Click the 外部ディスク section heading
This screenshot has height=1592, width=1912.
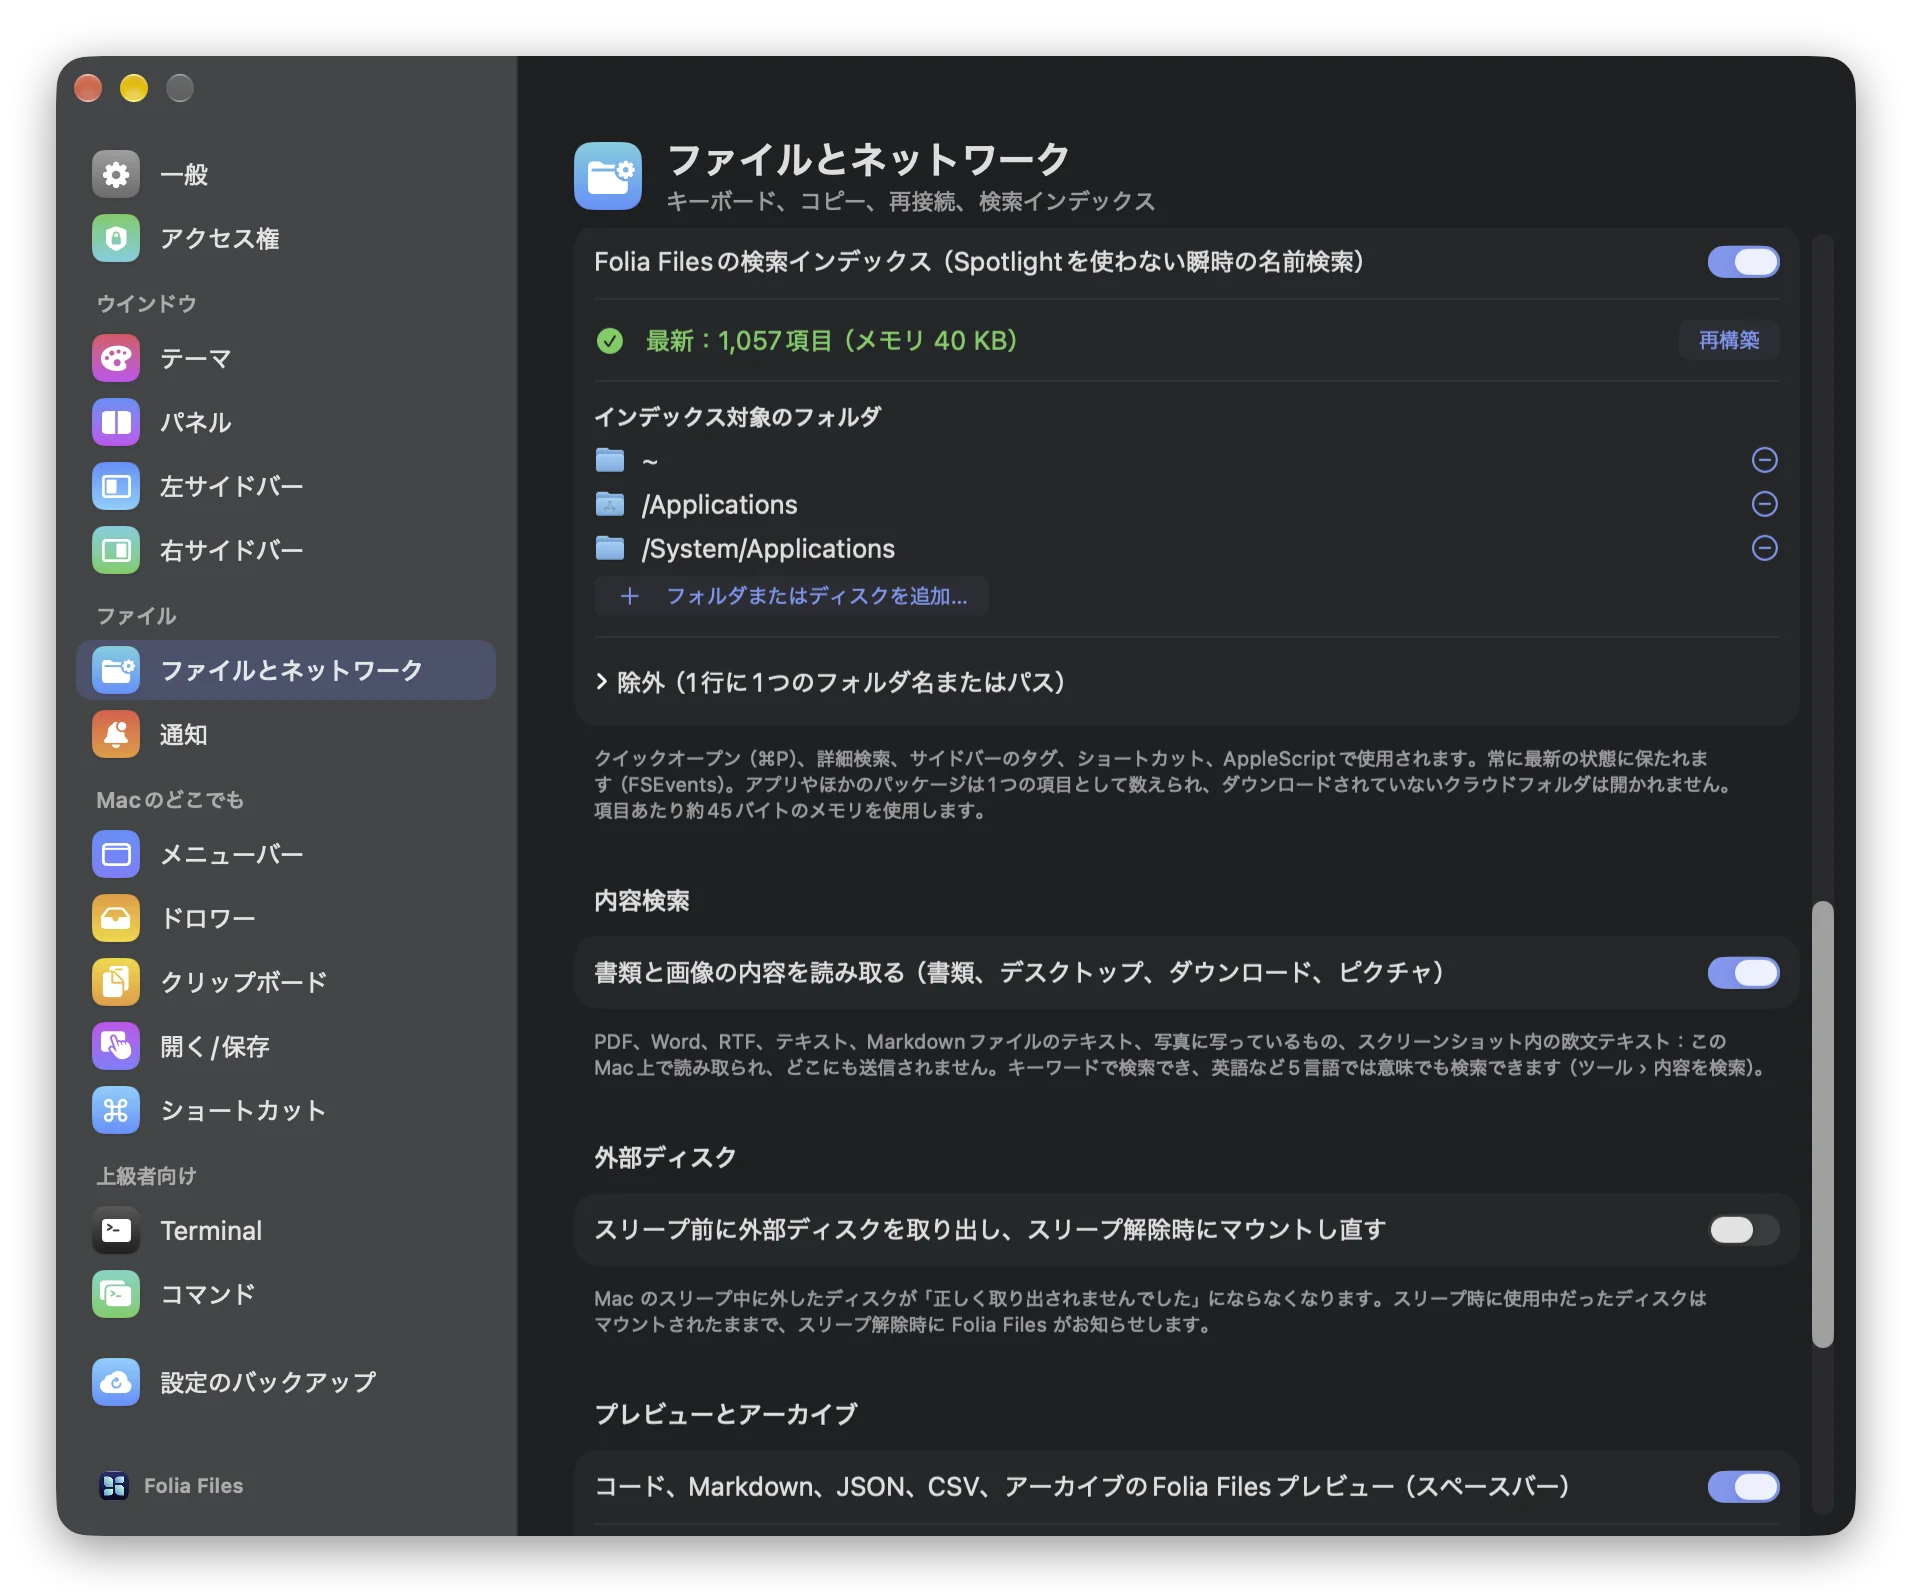665,1158
